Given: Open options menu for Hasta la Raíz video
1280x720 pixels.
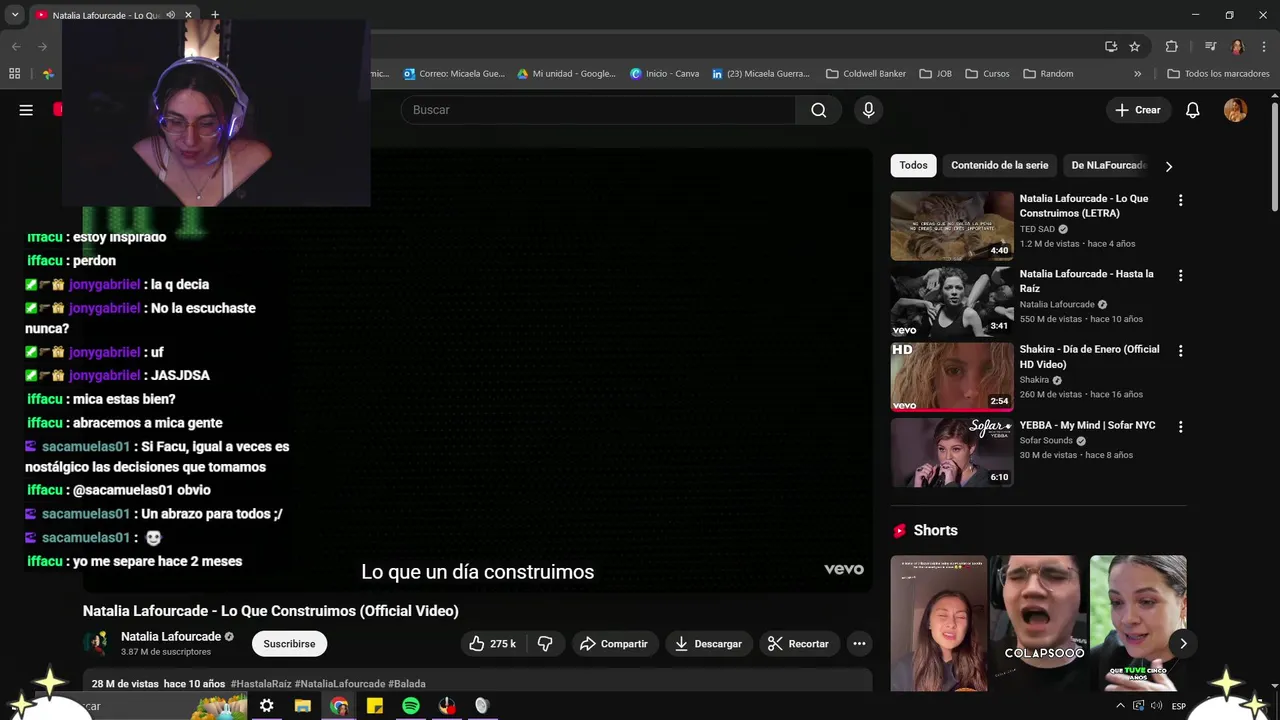Looking at the screenshot, I should pyautogui.click(x=1180, y=275).
